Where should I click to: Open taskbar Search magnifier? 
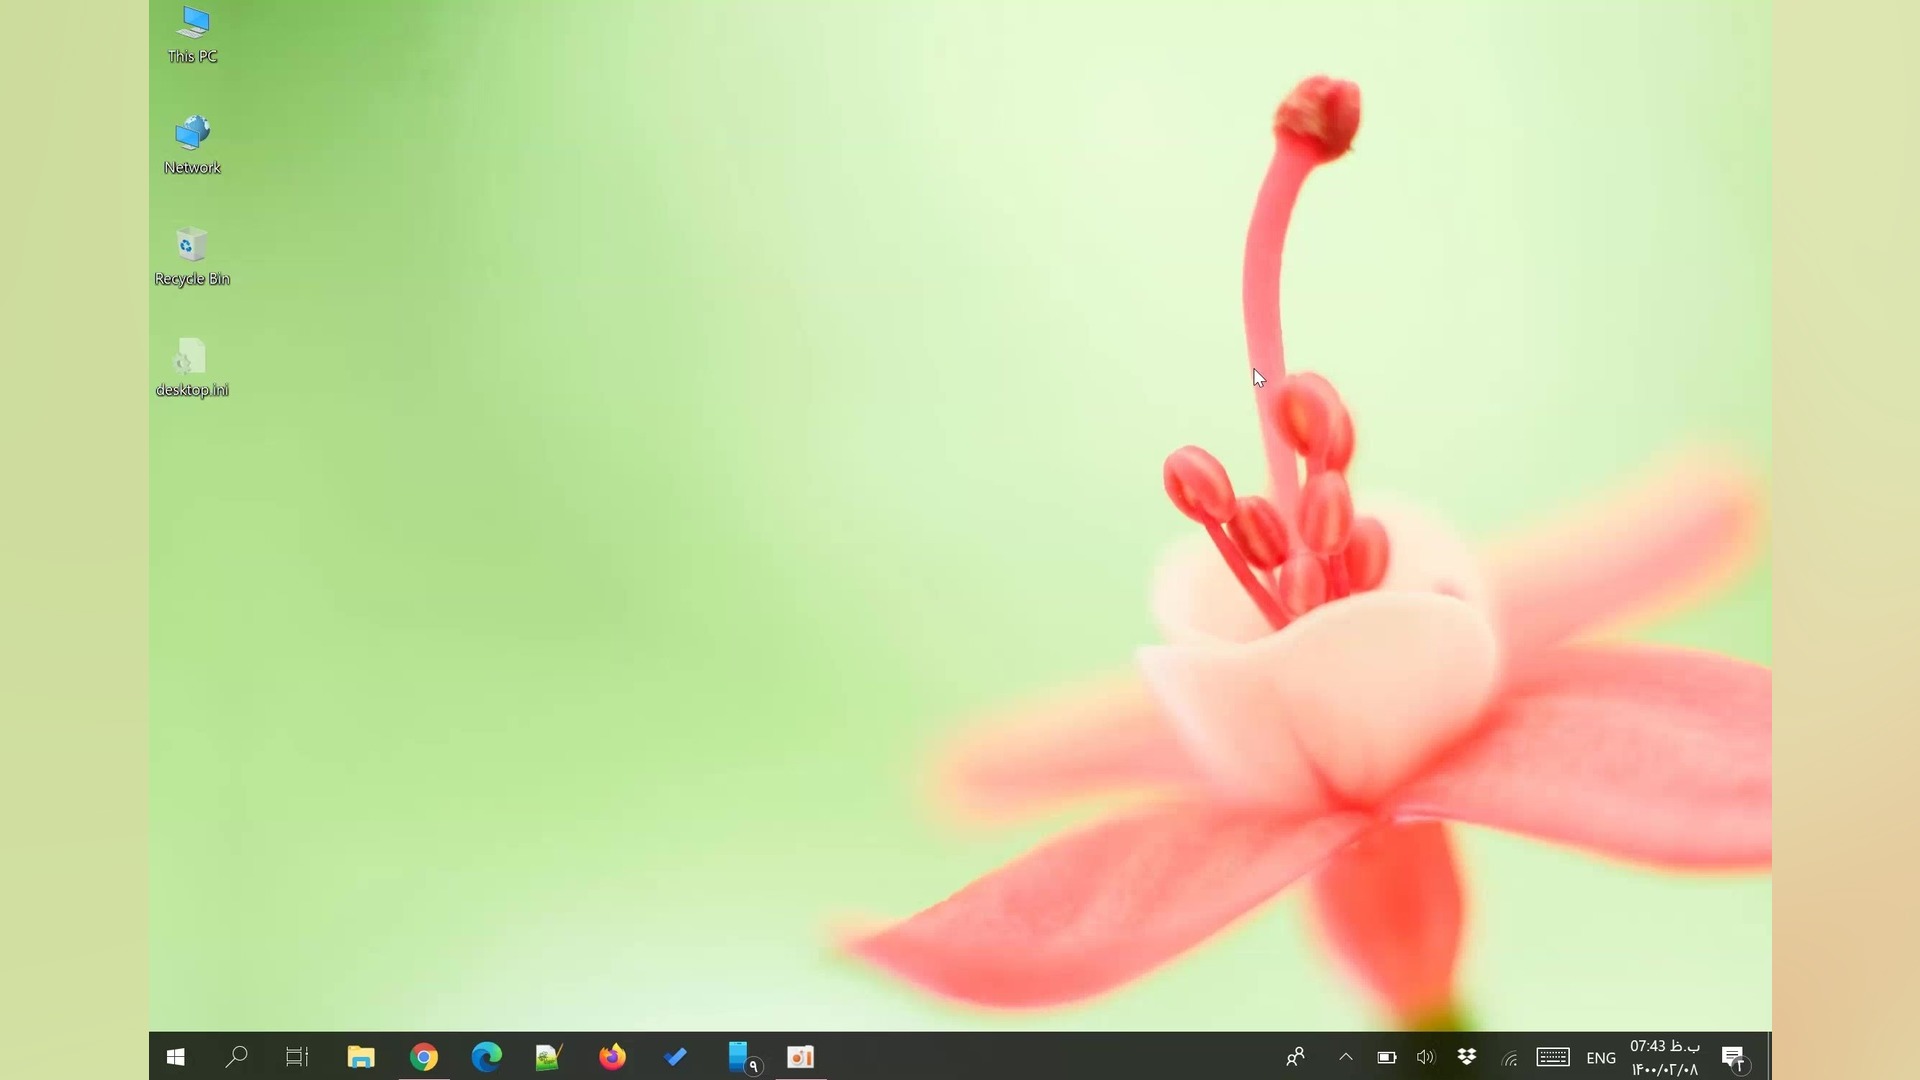(x=236, y=1057)
